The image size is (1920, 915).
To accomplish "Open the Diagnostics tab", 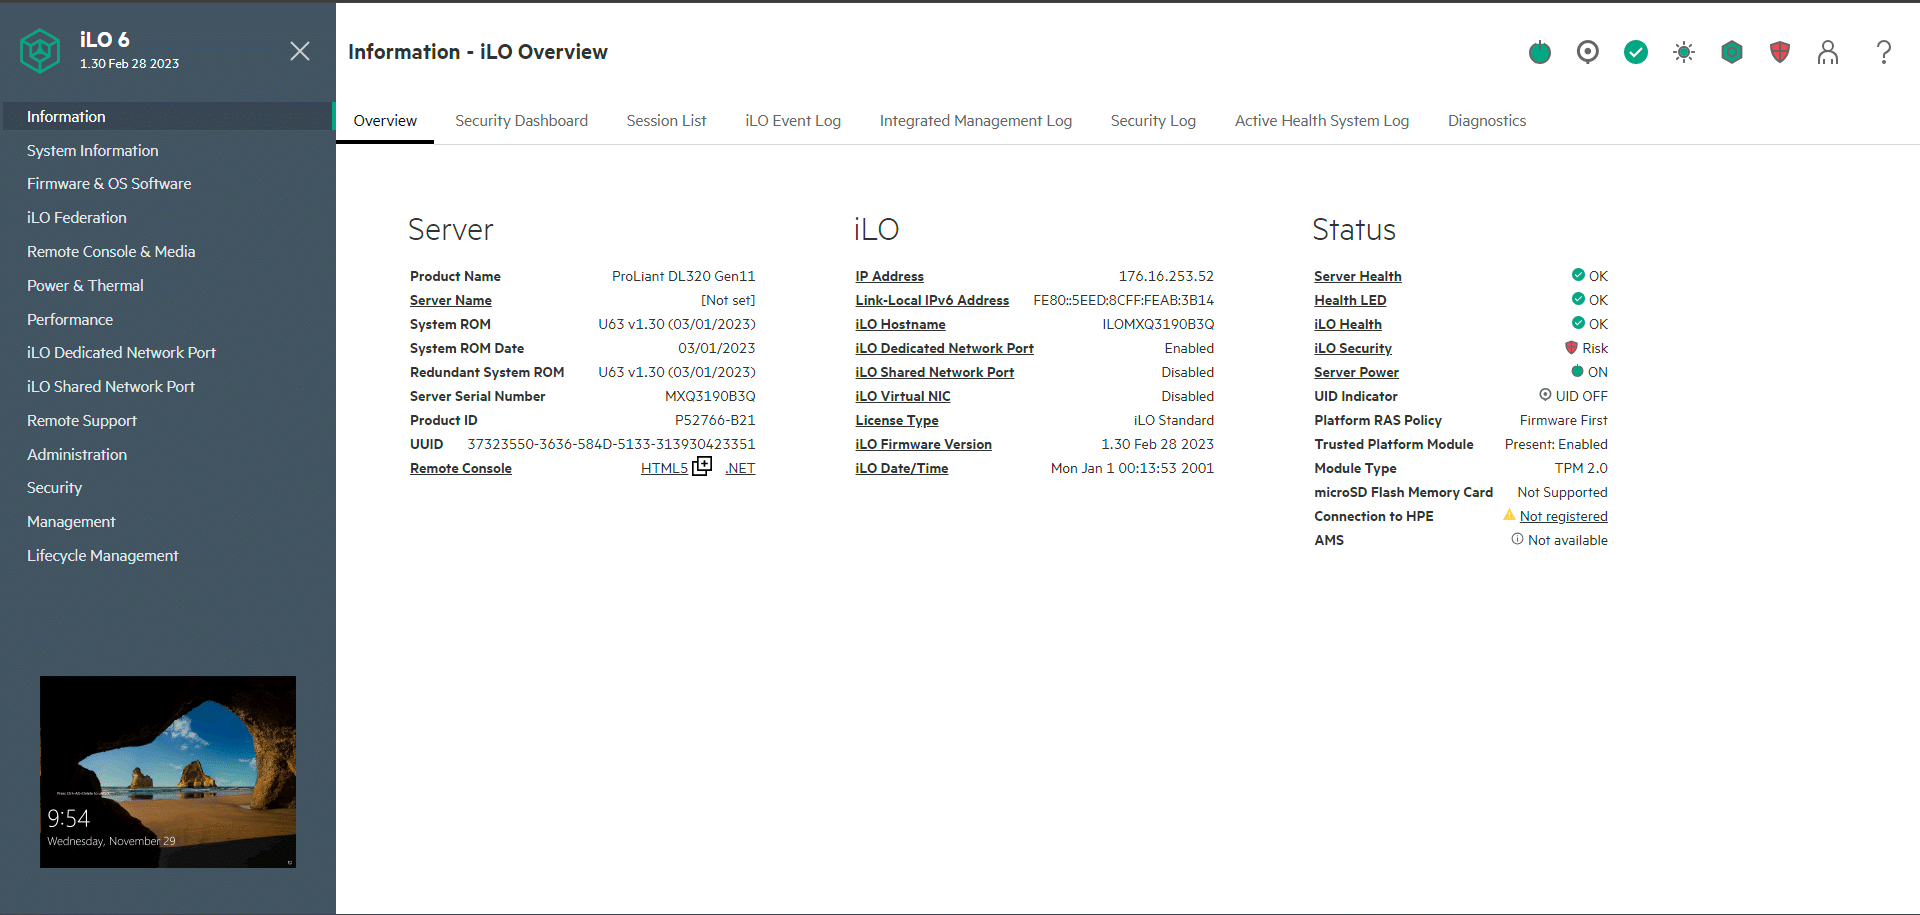I will tap(1487, 121).
